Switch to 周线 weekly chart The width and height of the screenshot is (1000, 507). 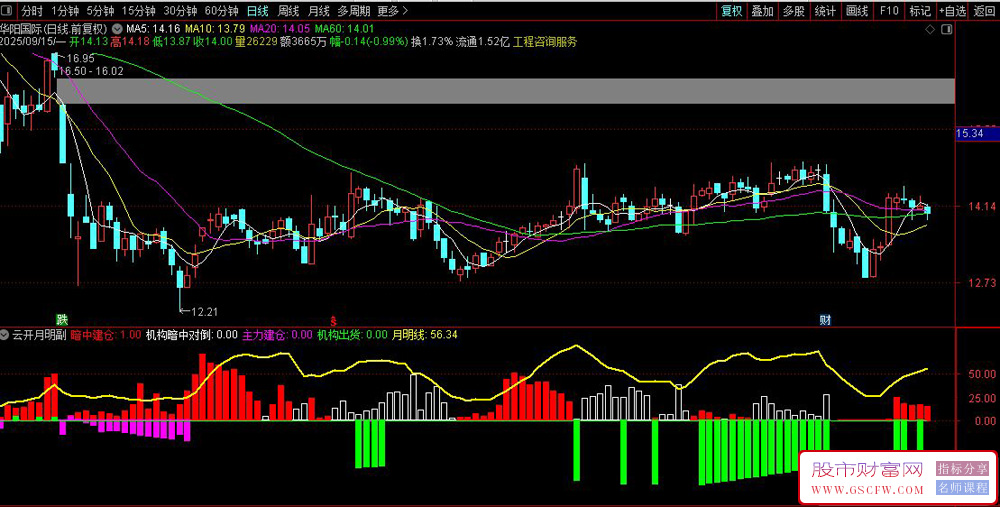point(288,11)
